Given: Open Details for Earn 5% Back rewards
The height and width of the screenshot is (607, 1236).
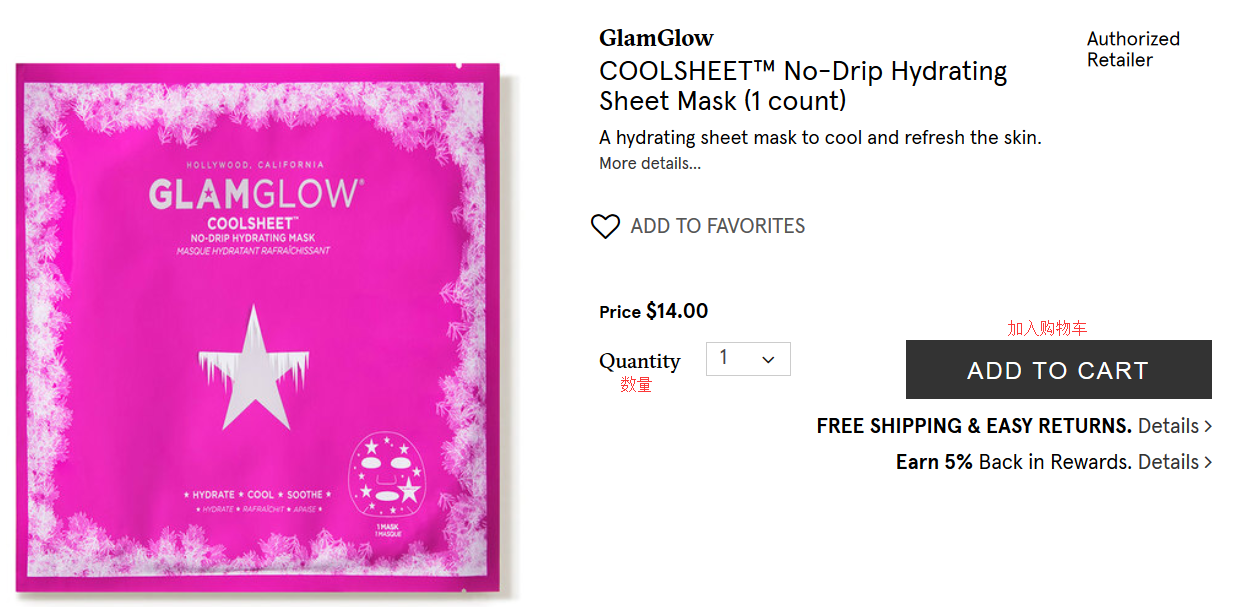Looking at the screenshot, I should tap(1168, 463).
